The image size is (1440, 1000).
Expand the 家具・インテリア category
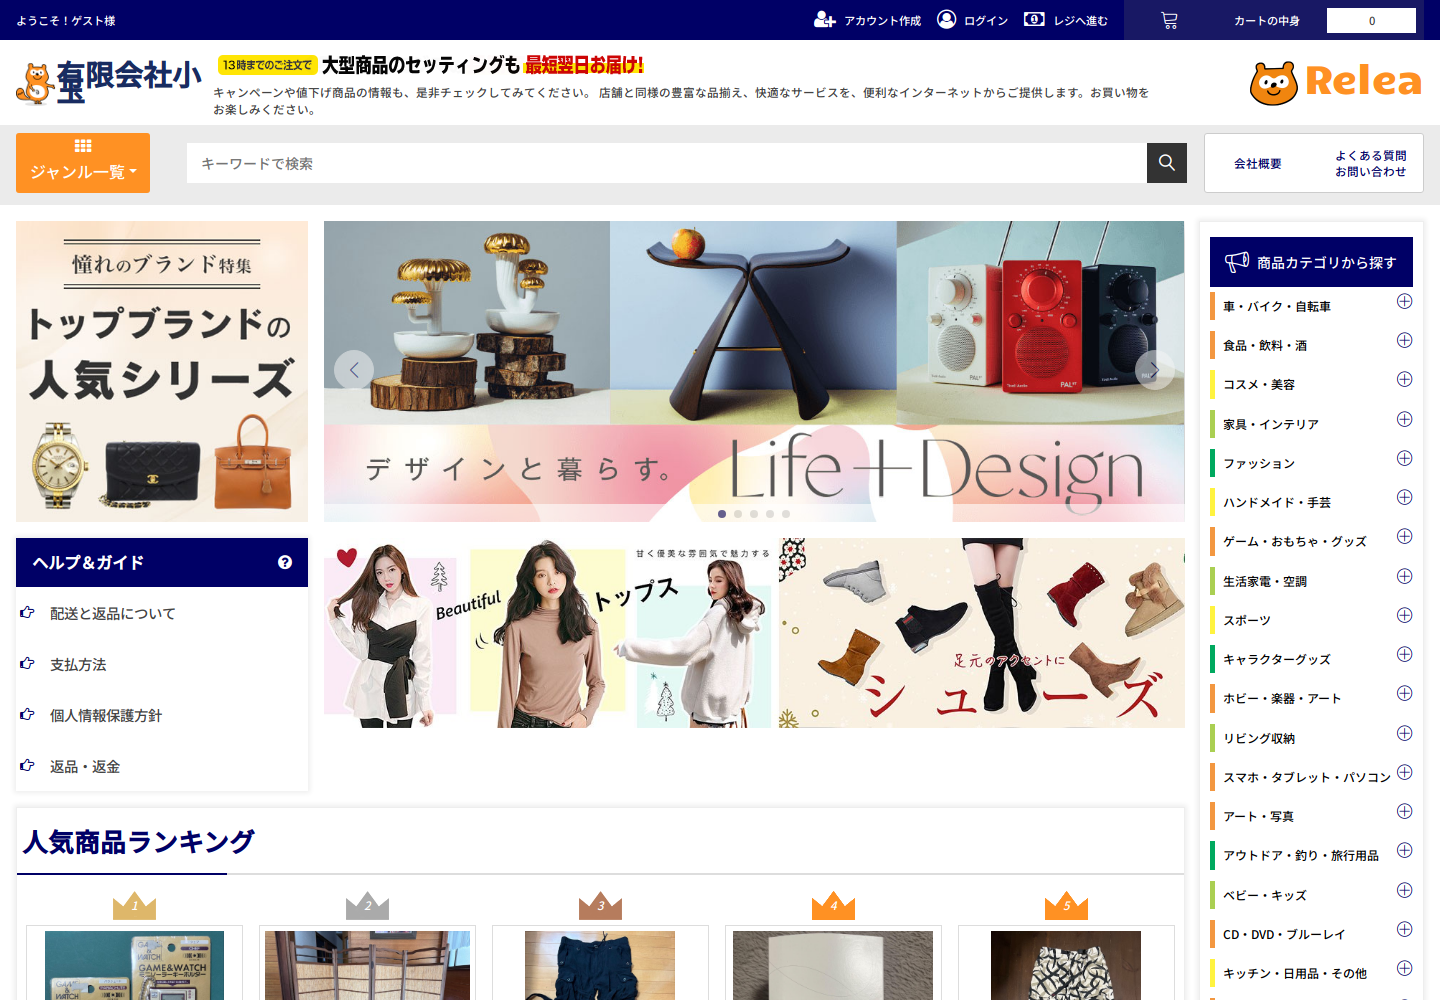coord(1404,419)
